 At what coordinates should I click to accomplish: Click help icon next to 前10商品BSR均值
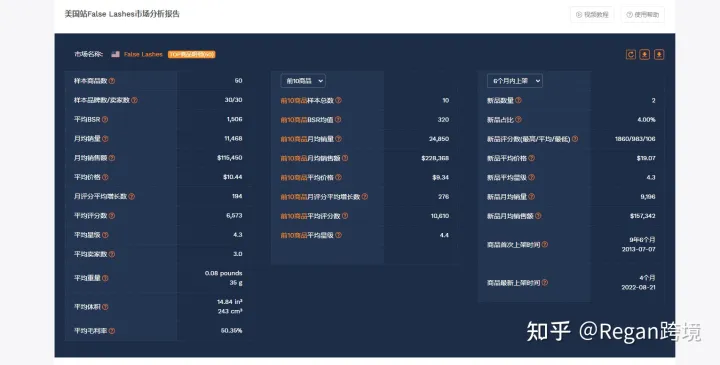pyautogui.click(x=338, y=119)
